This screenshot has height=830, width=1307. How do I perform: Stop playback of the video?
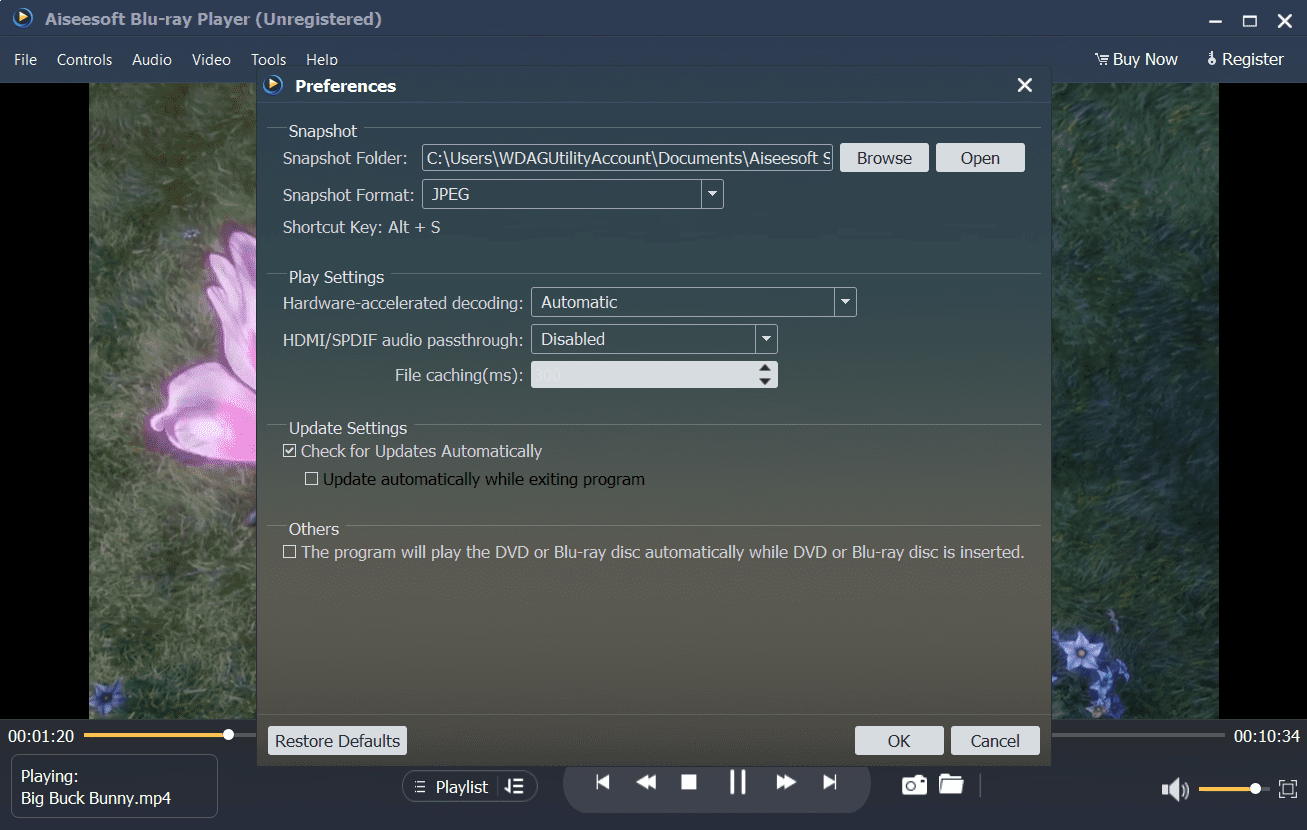click(x=689, y=782)
